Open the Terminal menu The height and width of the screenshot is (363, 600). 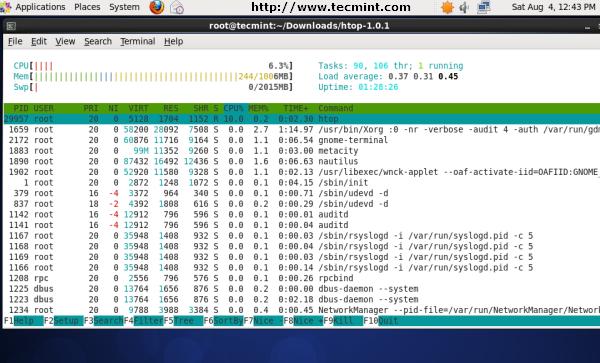tap(138, 41)
